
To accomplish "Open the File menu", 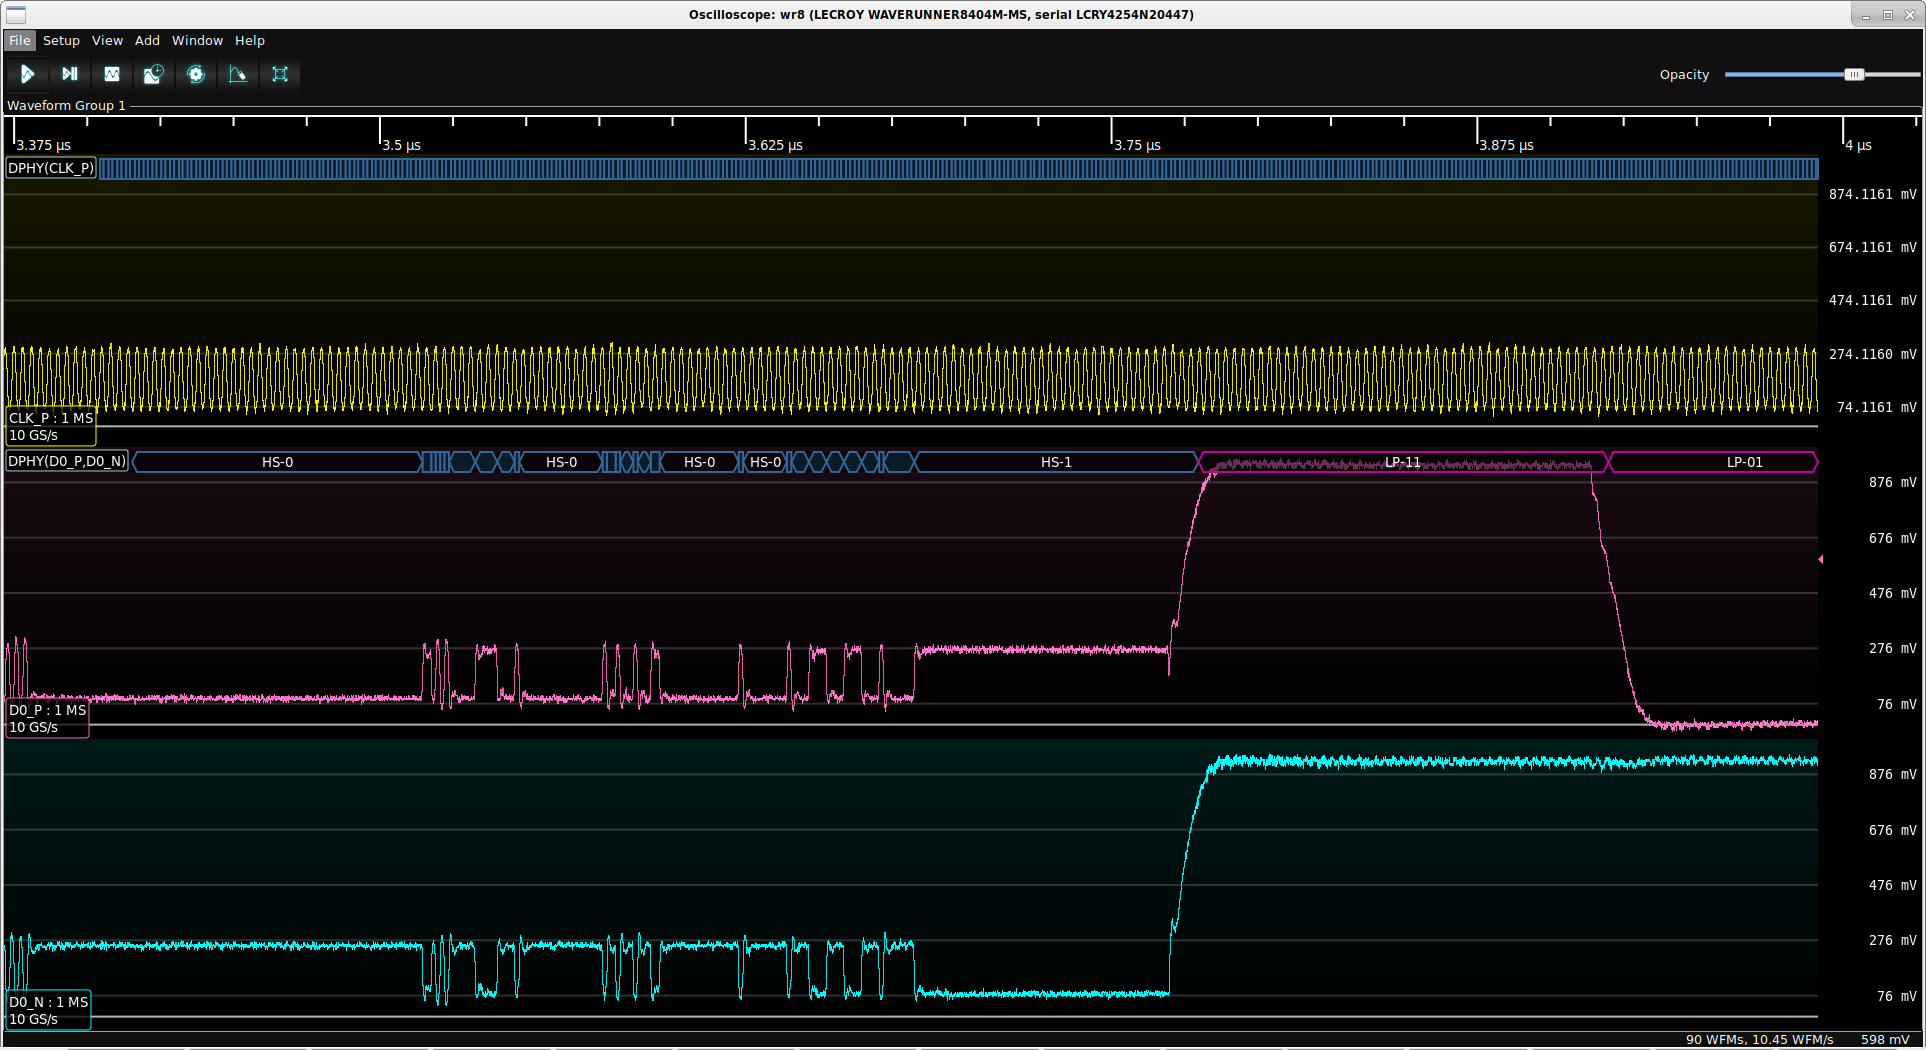I will (x=19, y=41).
